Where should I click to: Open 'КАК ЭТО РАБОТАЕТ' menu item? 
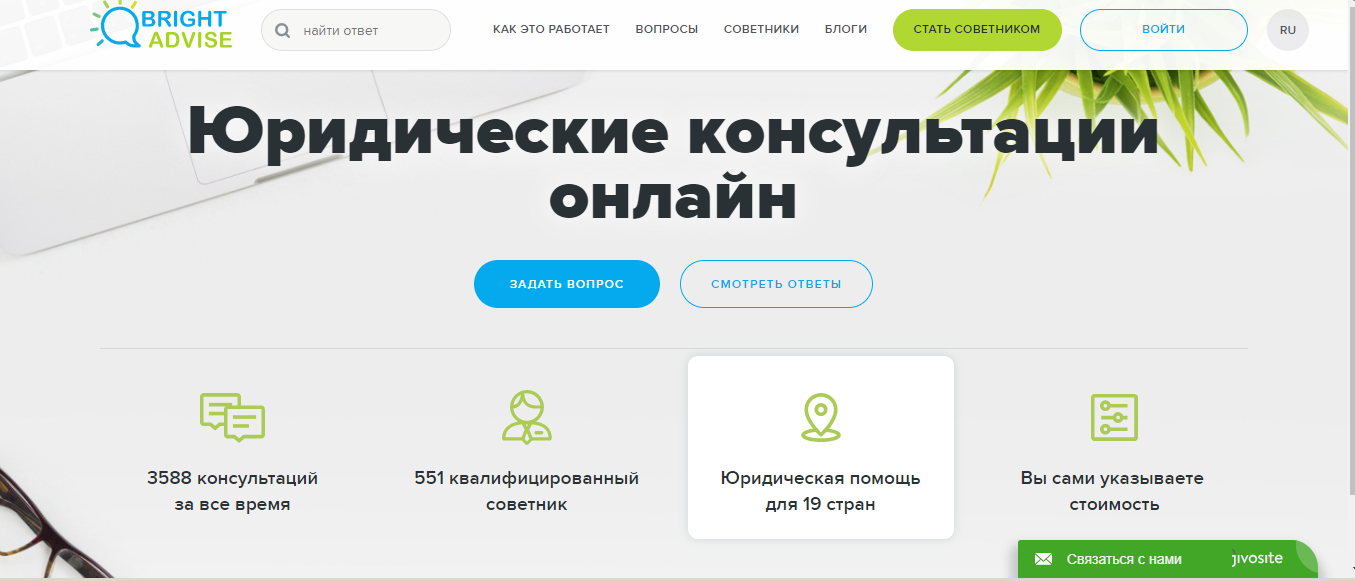coord(551,30)
